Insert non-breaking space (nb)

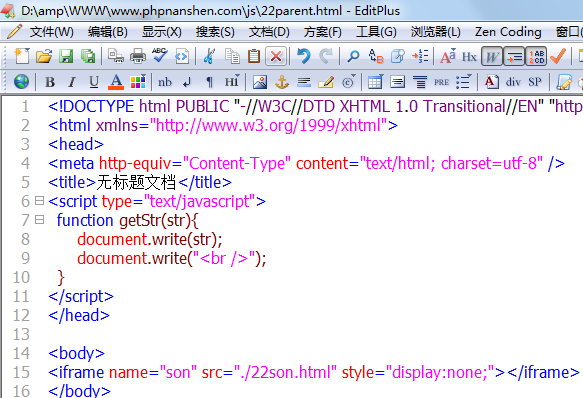(x=165, y=82)
